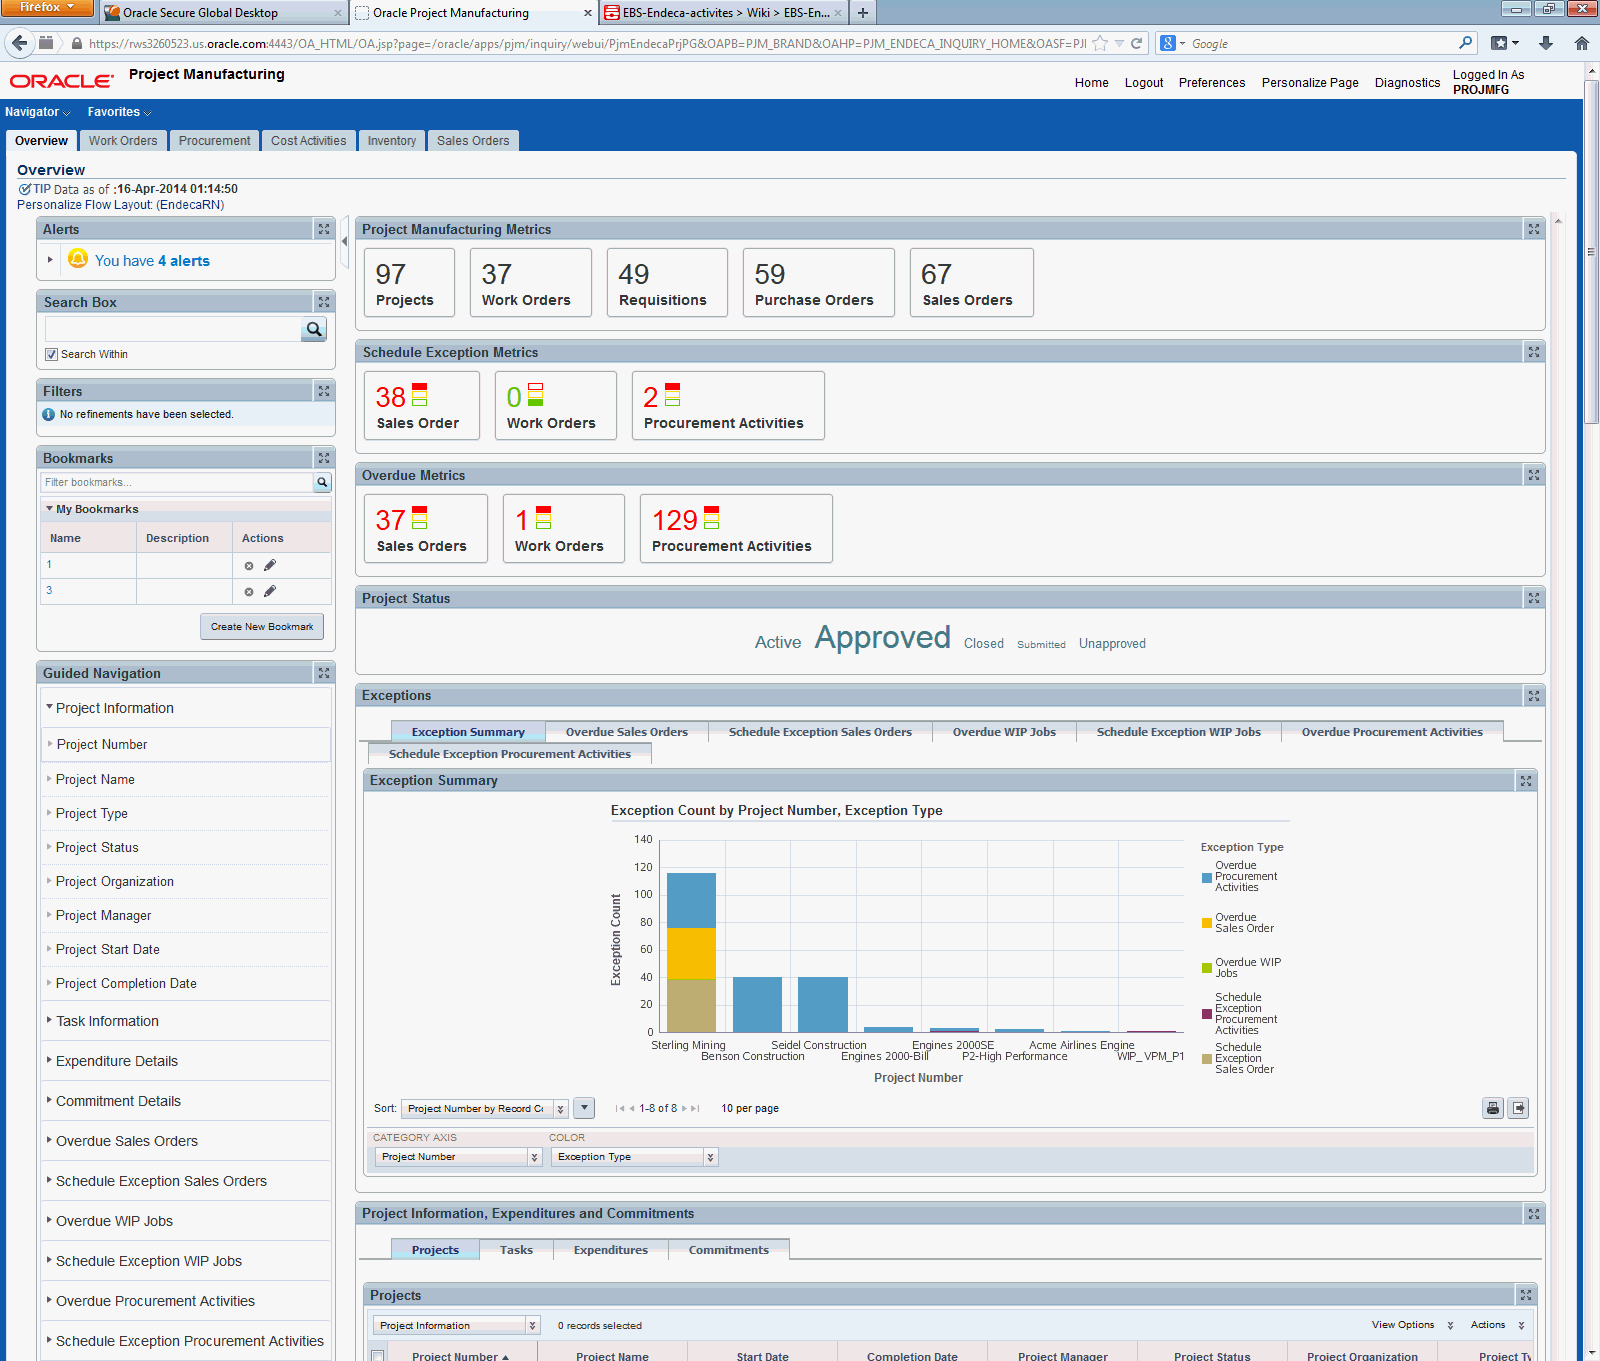Open Firefox home page icon
This screenshot has height=1361, width=1600.
point(1582,43)
